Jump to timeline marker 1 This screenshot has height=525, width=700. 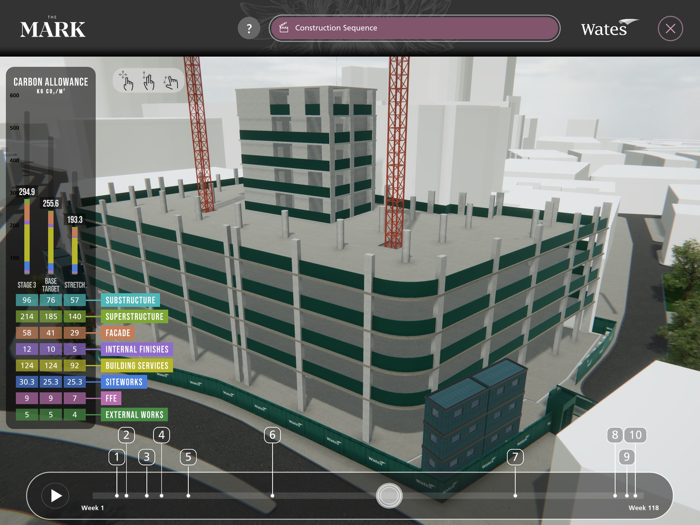(117, 457)
